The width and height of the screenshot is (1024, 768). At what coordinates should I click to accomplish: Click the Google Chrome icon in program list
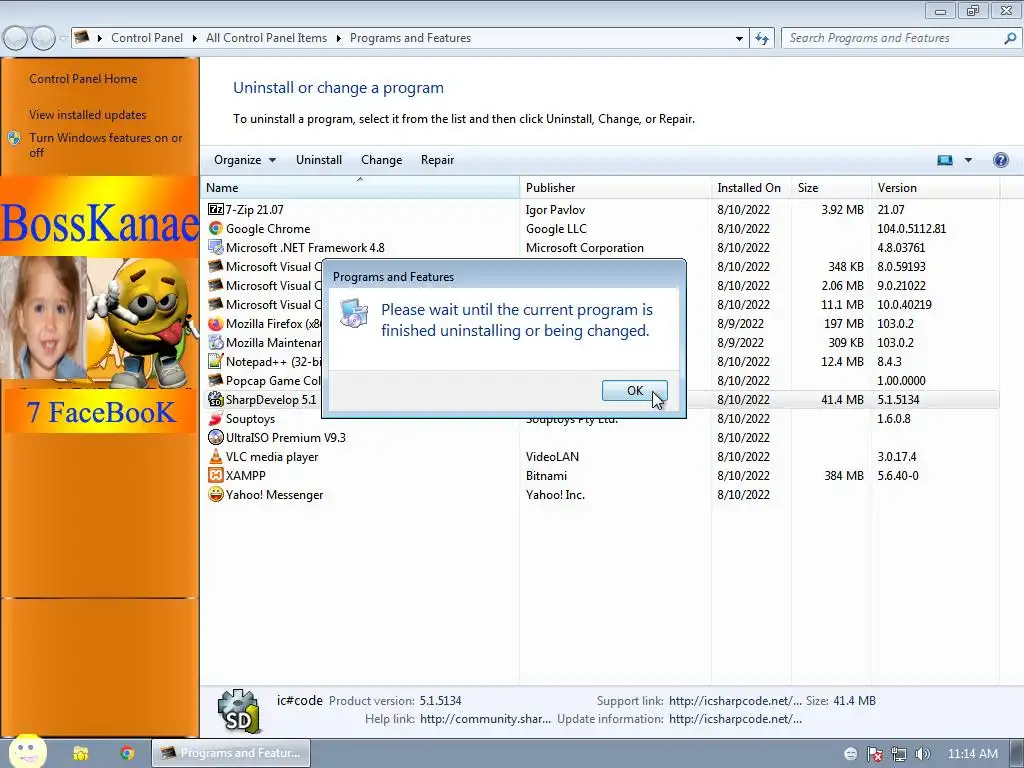[x=216, y=229]
